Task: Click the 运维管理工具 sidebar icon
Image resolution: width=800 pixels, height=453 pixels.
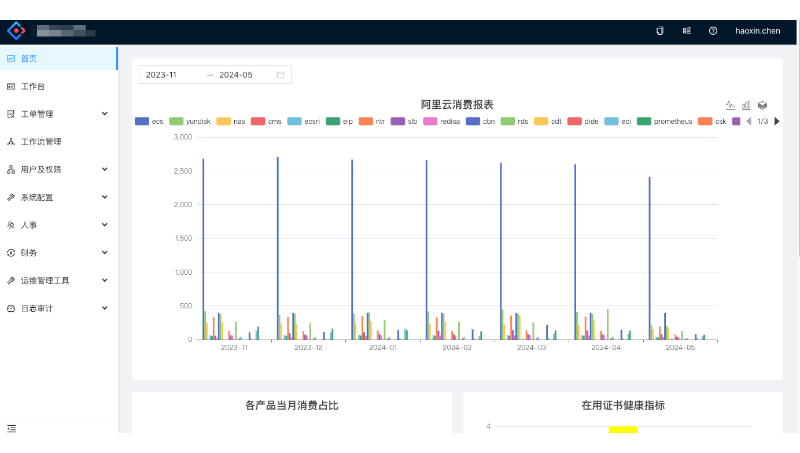Action: 11,281
